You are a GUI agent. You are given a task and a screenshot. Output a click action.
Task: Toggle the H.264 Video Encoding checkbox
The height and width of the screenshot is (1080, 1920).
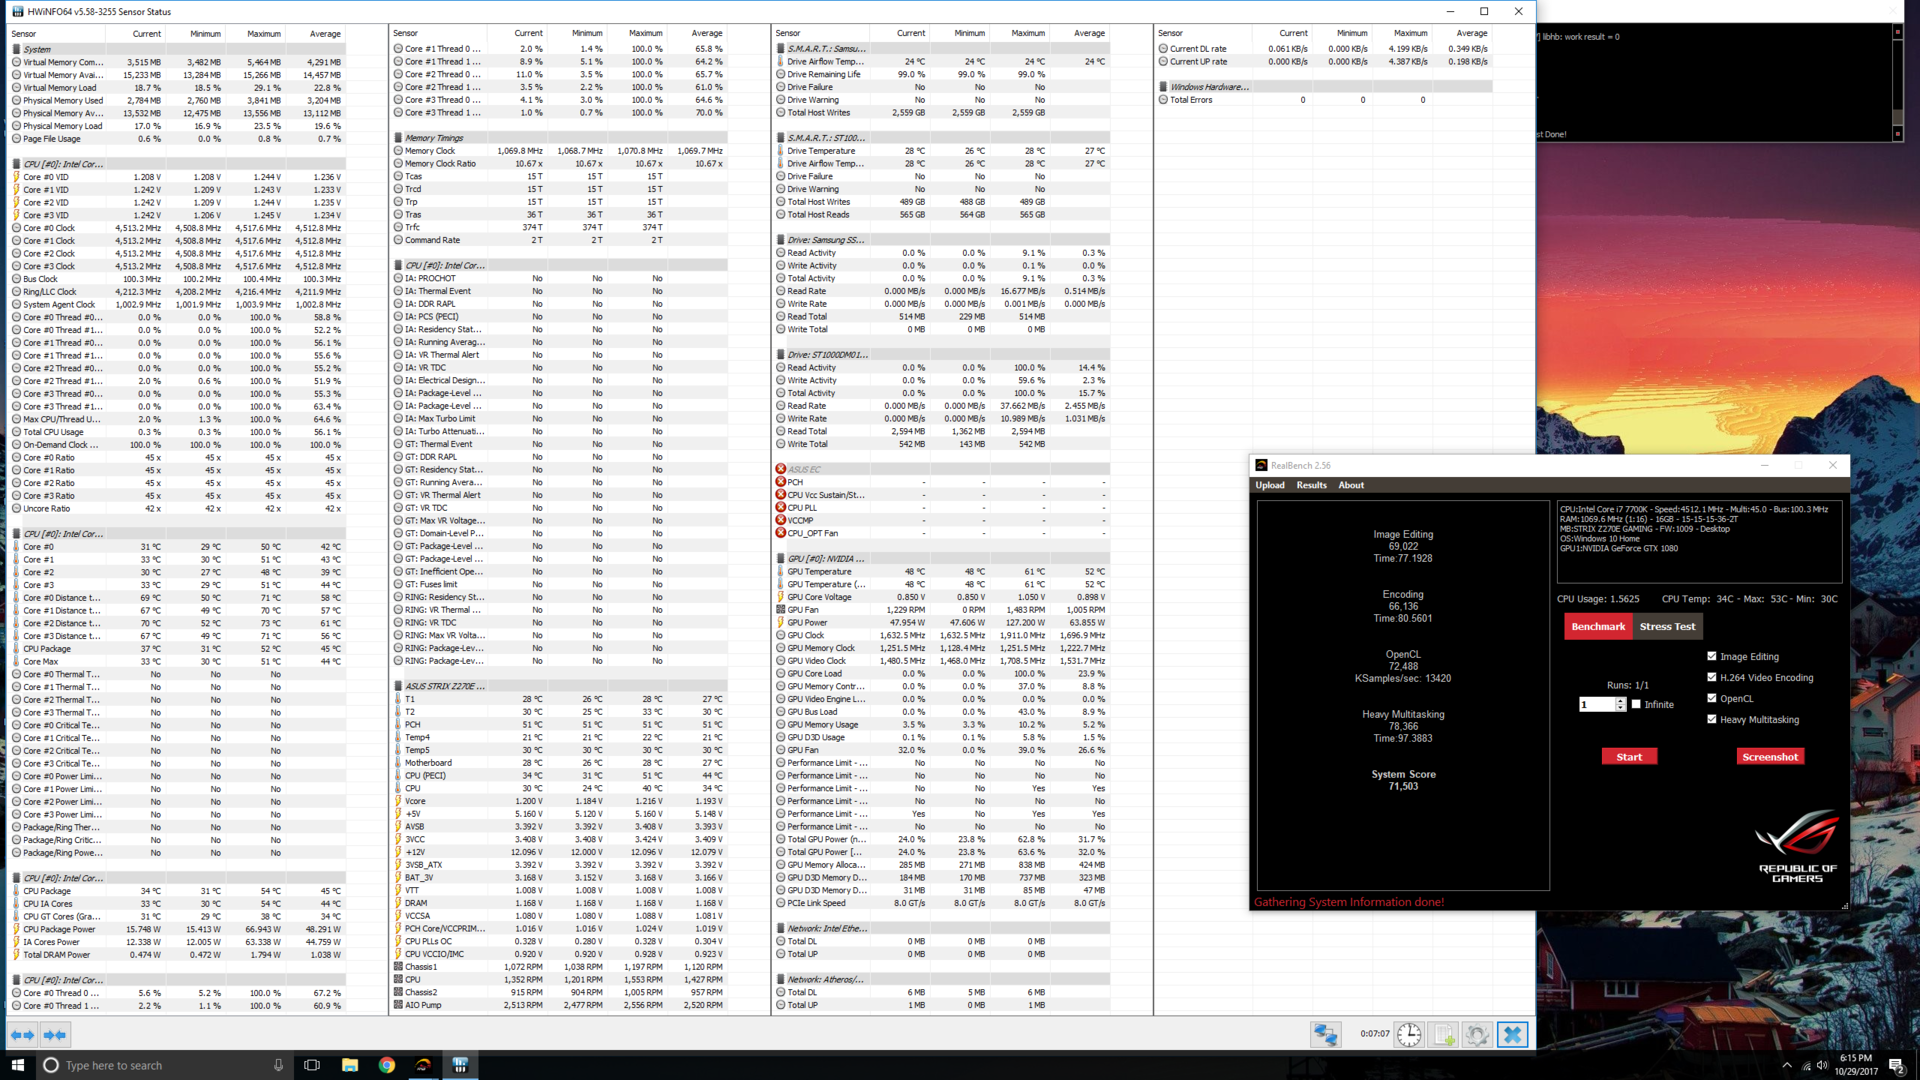click(x=1712, y=678)
